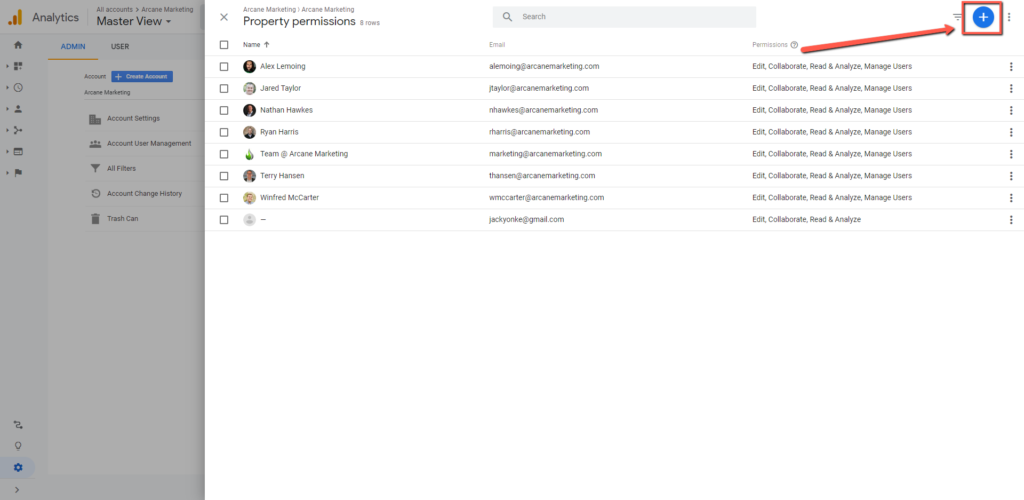Image resolution: width=1024 pixels, height=500 pixels.
Task: Open Behavior sidebar icon
Action: [18, 151]
